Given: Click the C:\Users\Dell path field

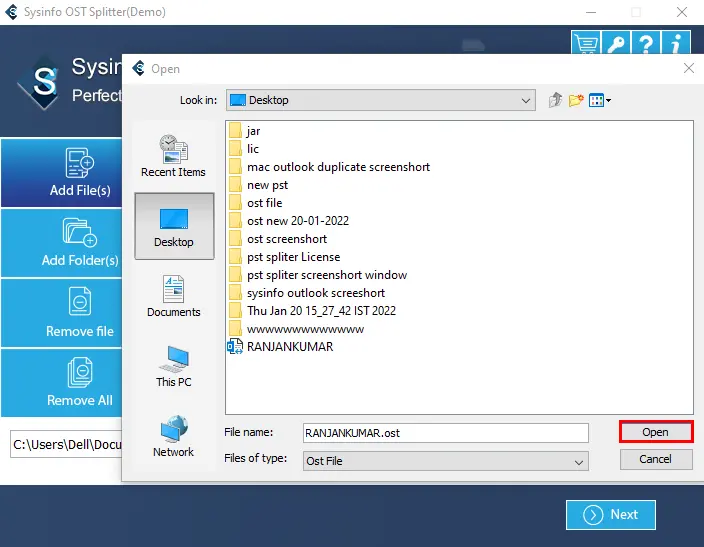Looking at the screenshot, I should 66,444.
